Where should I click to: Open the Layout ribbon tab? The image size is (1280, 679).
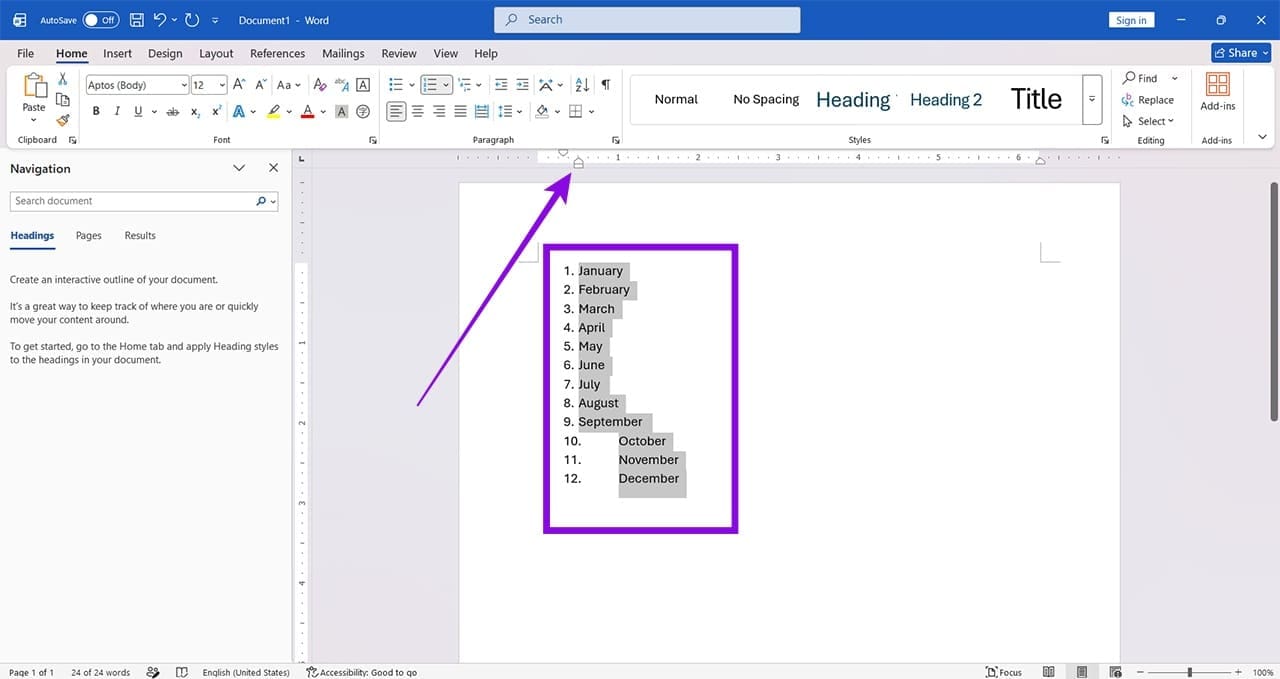pos(216,53)
